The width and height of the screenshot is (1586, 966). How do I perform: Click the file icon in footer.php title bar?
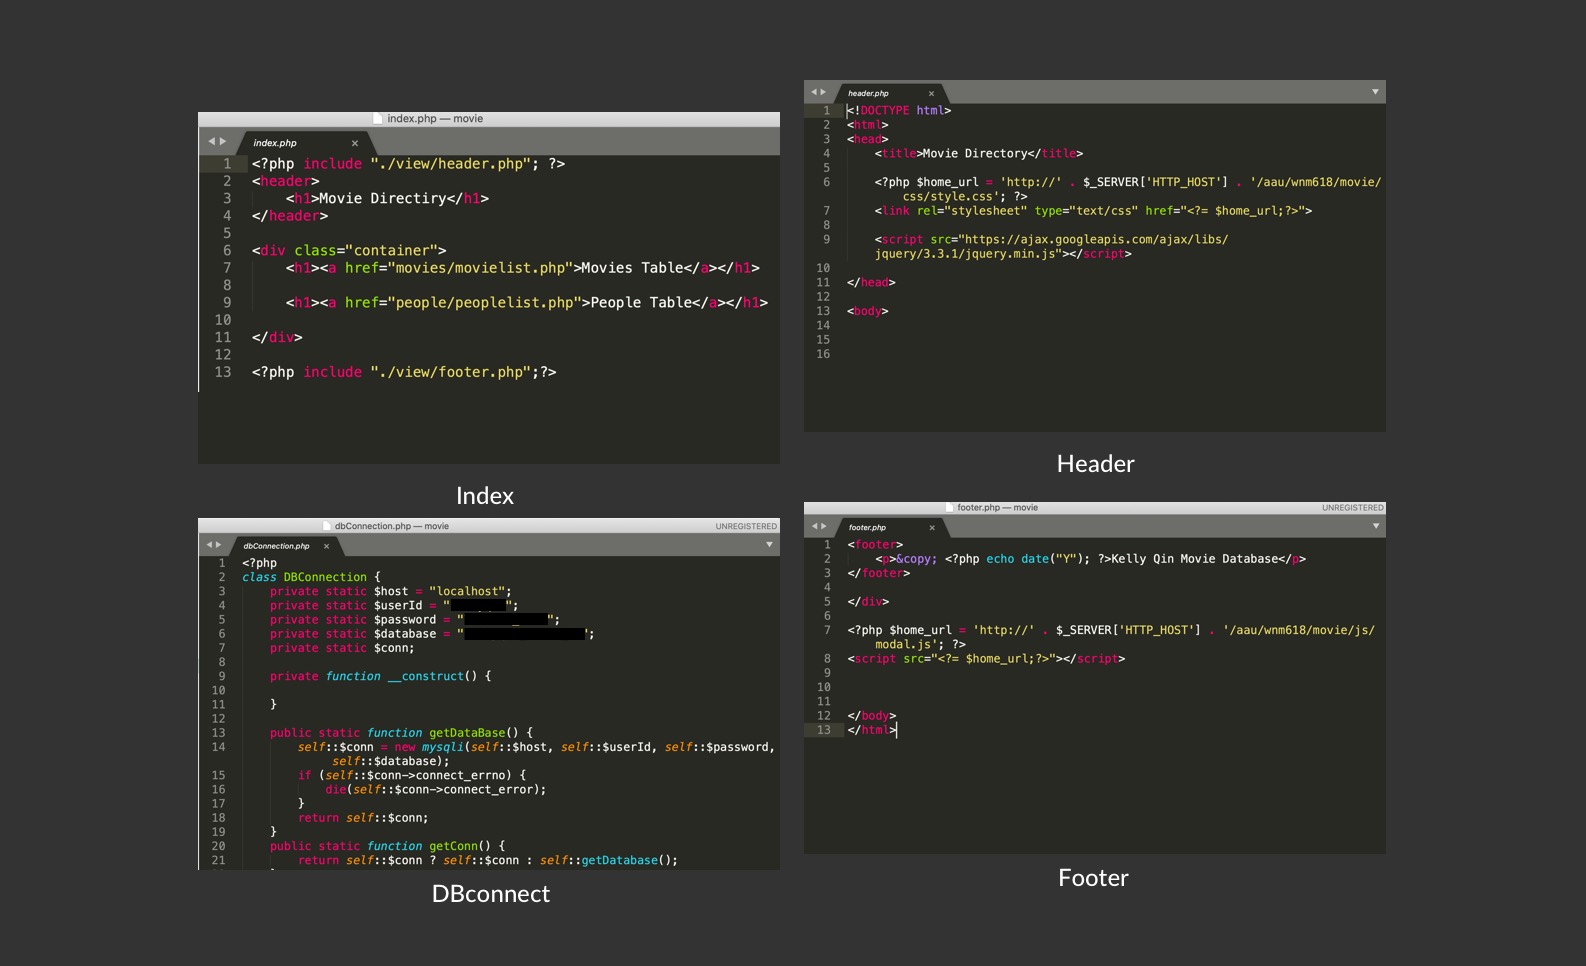[949, 508]
